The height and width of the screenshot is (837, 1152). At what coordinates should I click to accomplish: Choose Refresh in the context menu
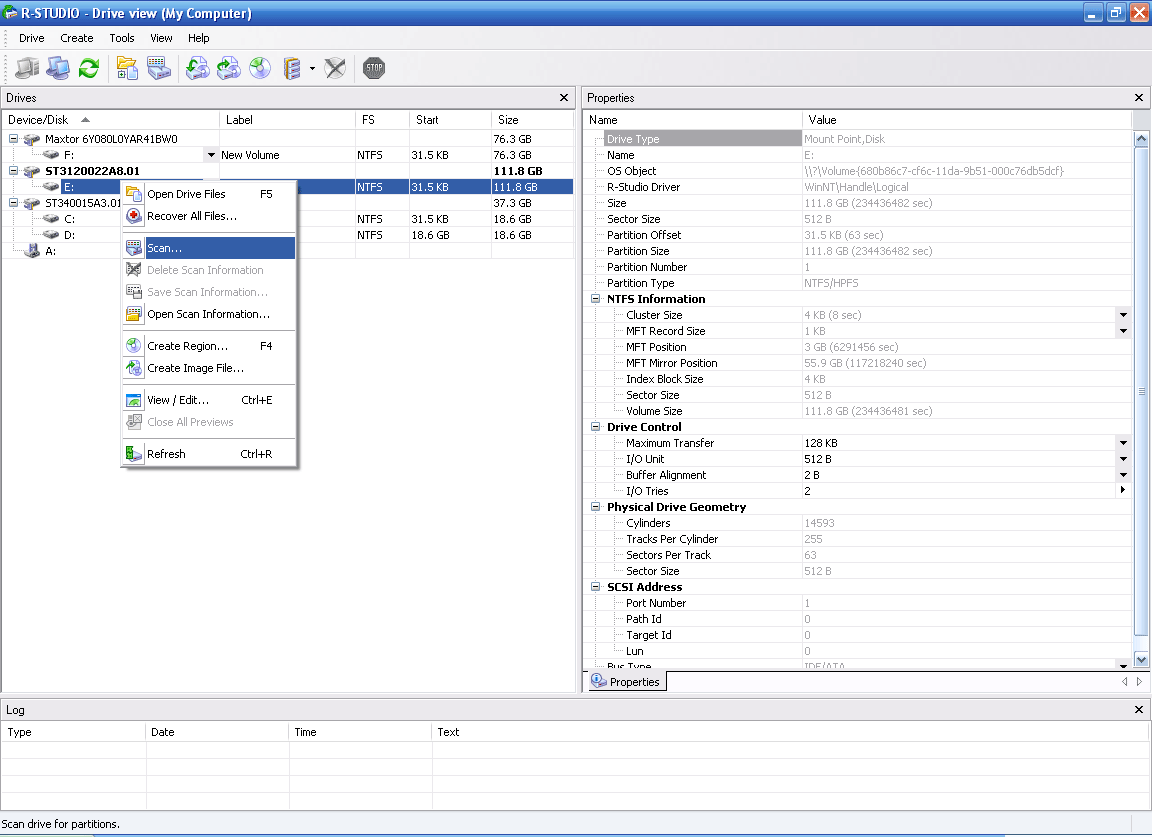(209, 454)
